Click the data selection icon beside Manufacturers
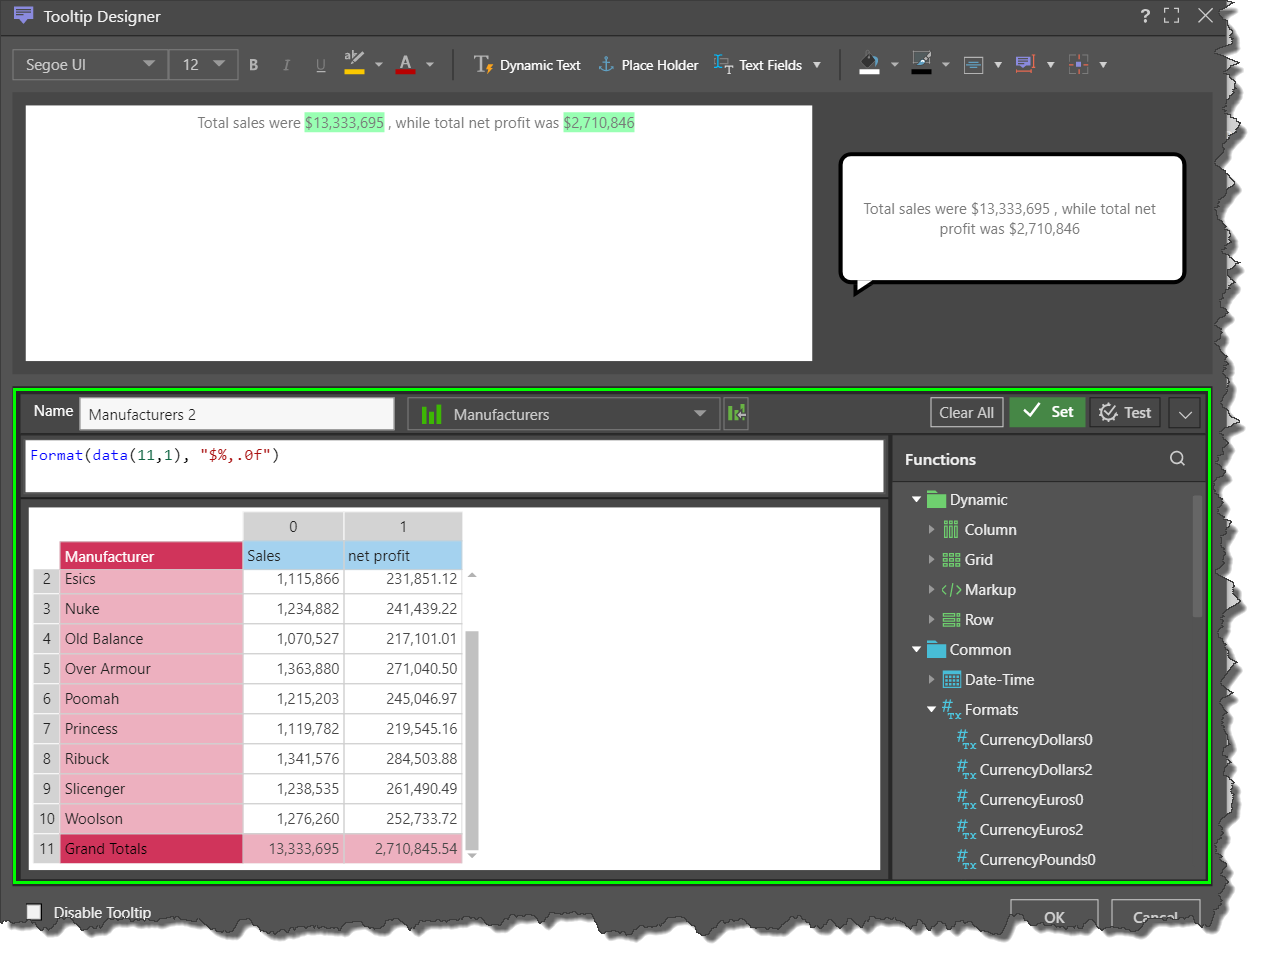1261x958 pixels. pos(737,413)
